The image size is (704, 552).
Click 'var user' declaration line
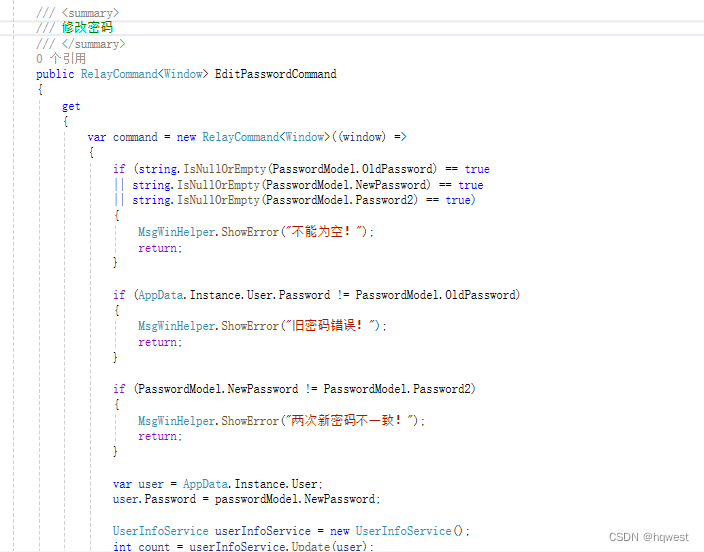pyautogui.click(x=218, y=484)
